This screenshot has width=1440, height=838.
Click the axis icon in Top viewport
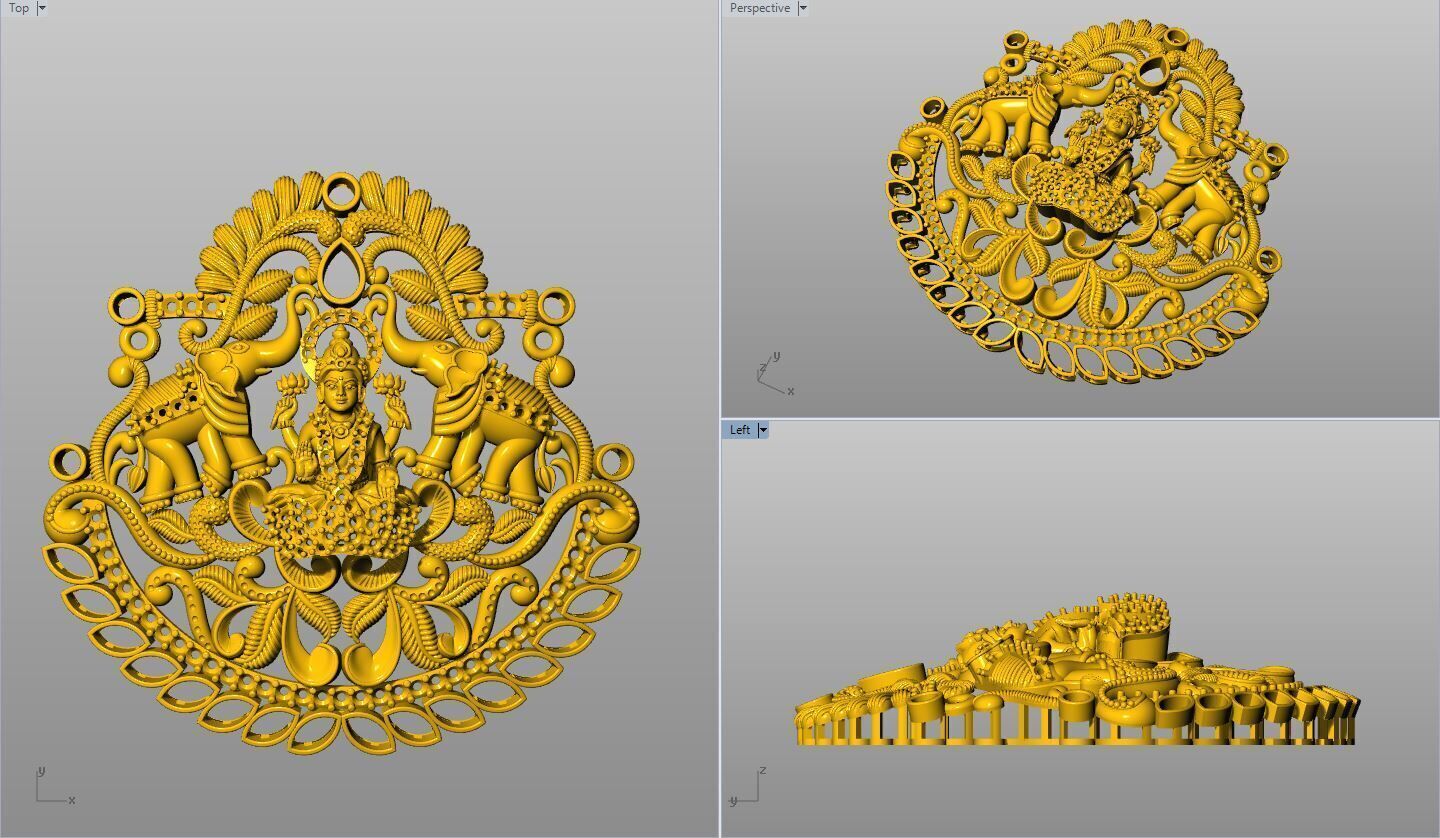click(55, 785)
